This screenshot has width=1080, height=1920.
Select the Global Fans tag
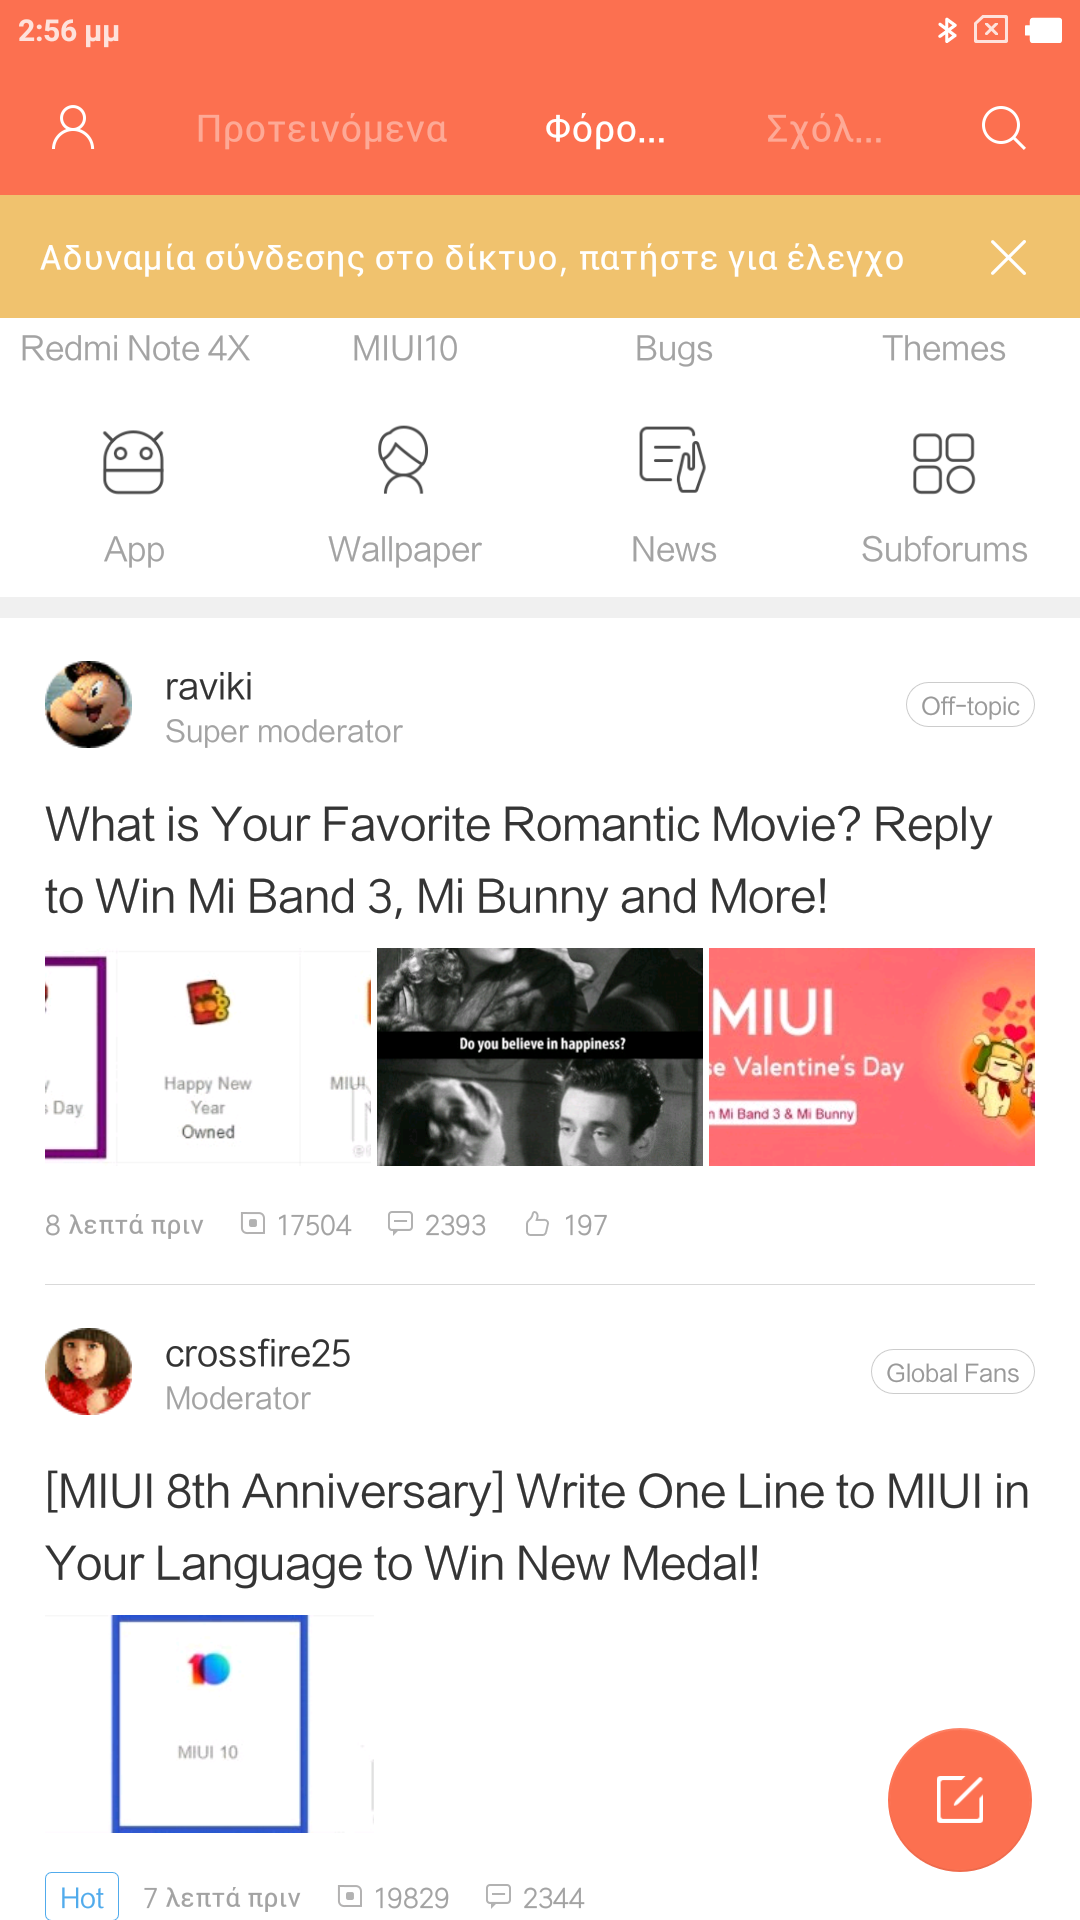click(x=953, y=1372)
